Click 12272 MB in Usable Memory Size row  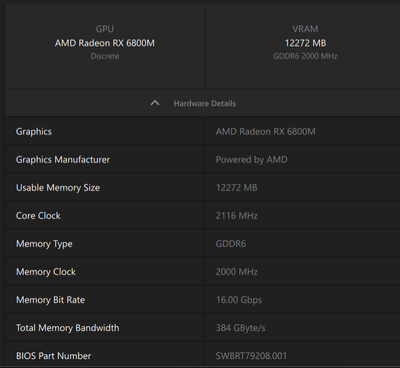coord(236,188)
